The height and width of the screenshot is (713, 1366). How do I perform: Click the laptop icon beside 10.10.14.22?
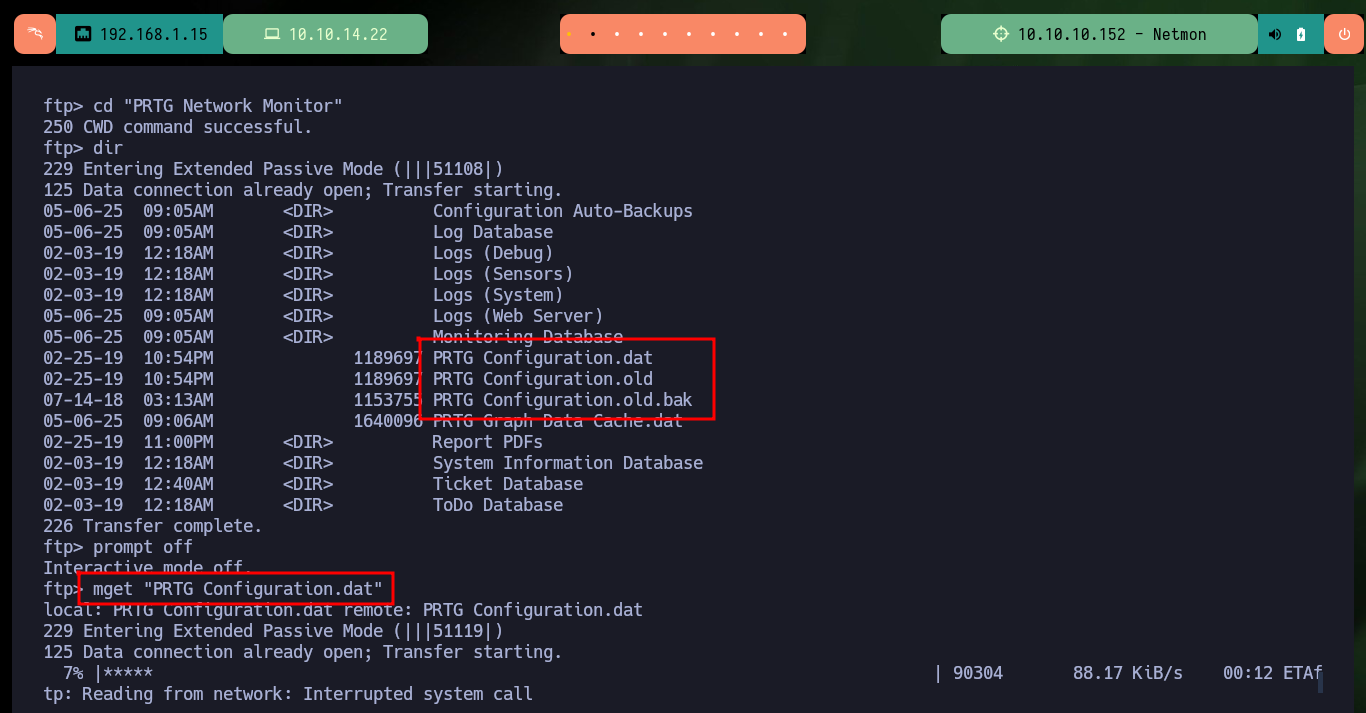[x=272, y=34]
